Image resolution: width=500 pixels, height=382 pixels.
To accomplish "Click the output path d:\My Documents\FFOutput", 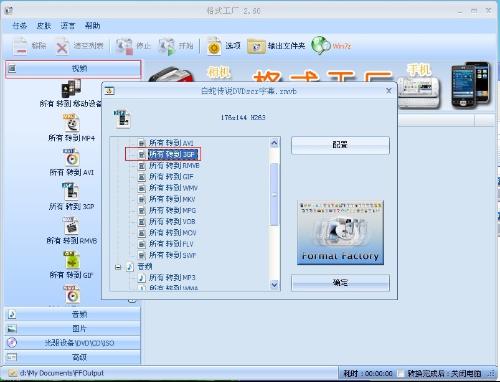I will pyautogui.click(x=62, y=373).
